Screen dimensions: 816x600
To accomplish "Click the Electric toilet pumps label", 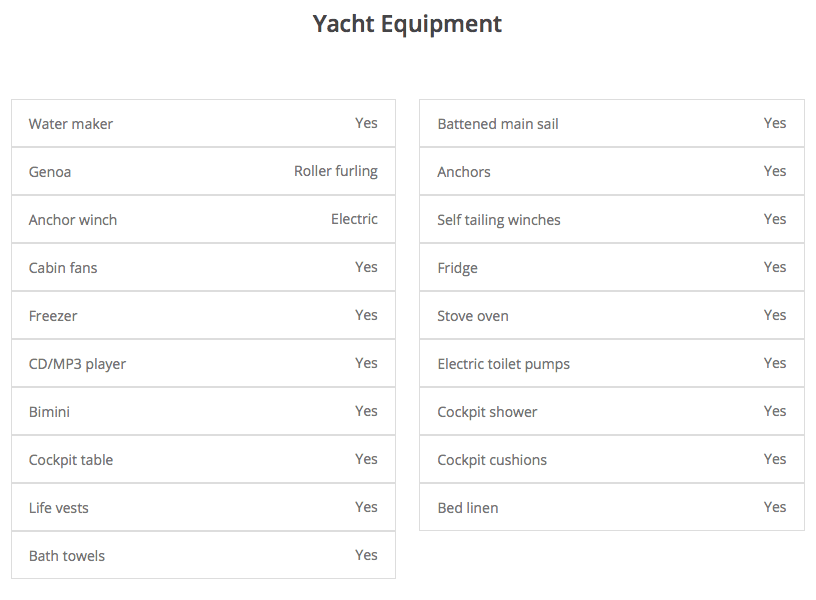I will (x=504, y=364).
